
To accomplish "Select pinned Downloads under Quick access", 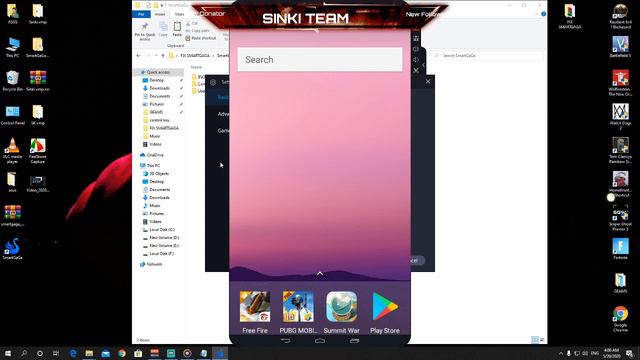I will click(x=160, y=88).
